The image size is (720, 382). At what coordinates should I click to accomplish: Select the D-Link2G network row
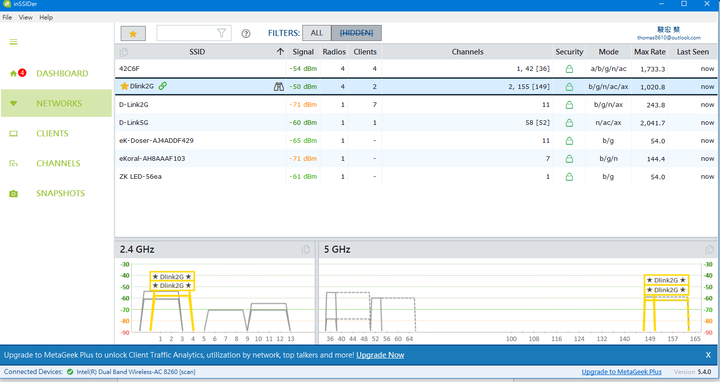pos(416,105)
